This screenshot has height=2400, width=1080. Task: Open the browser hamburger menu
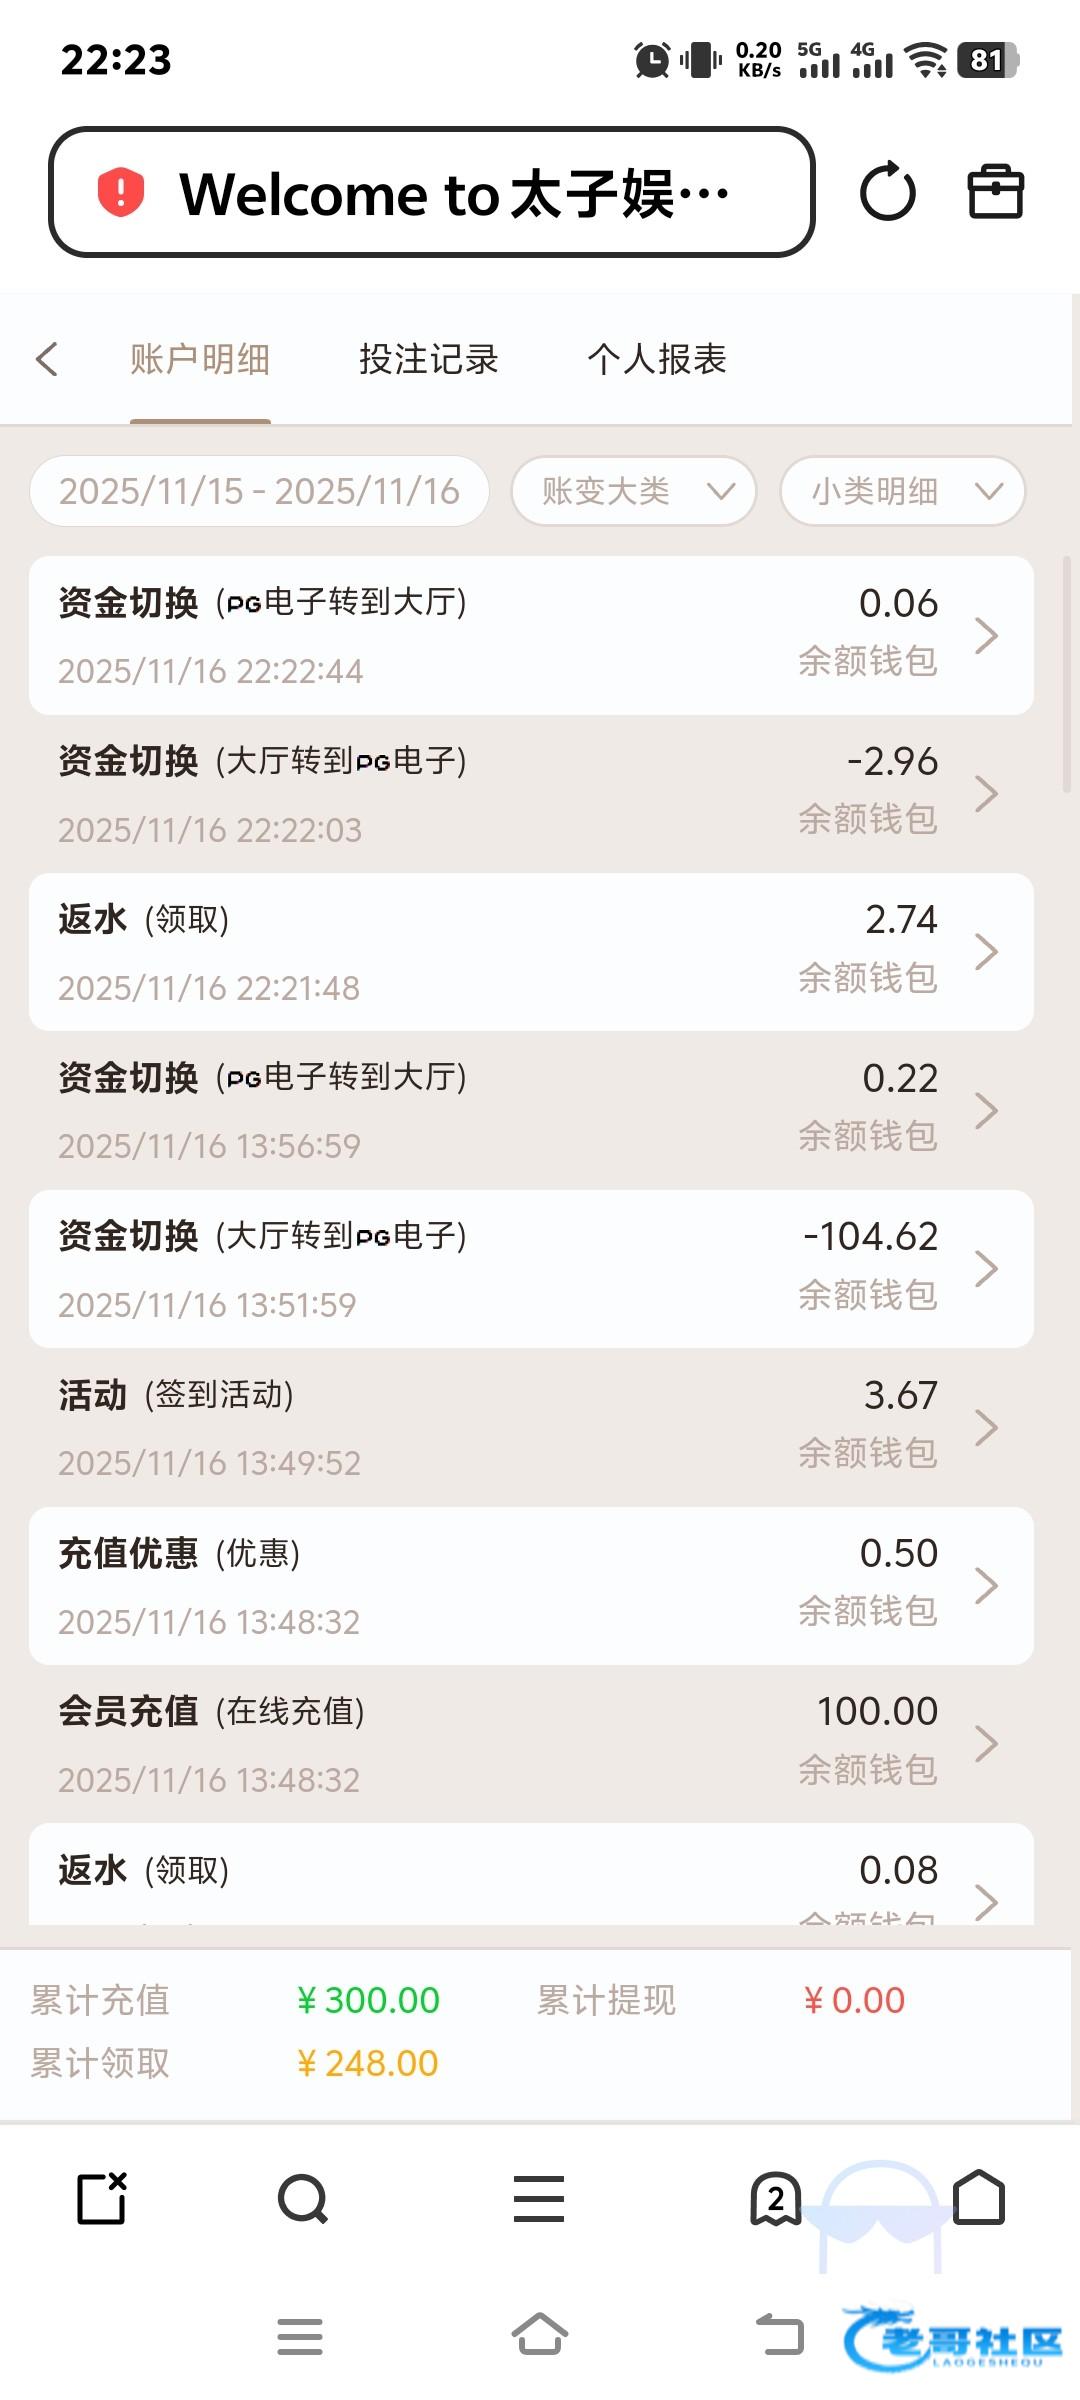pos(539,2199)
